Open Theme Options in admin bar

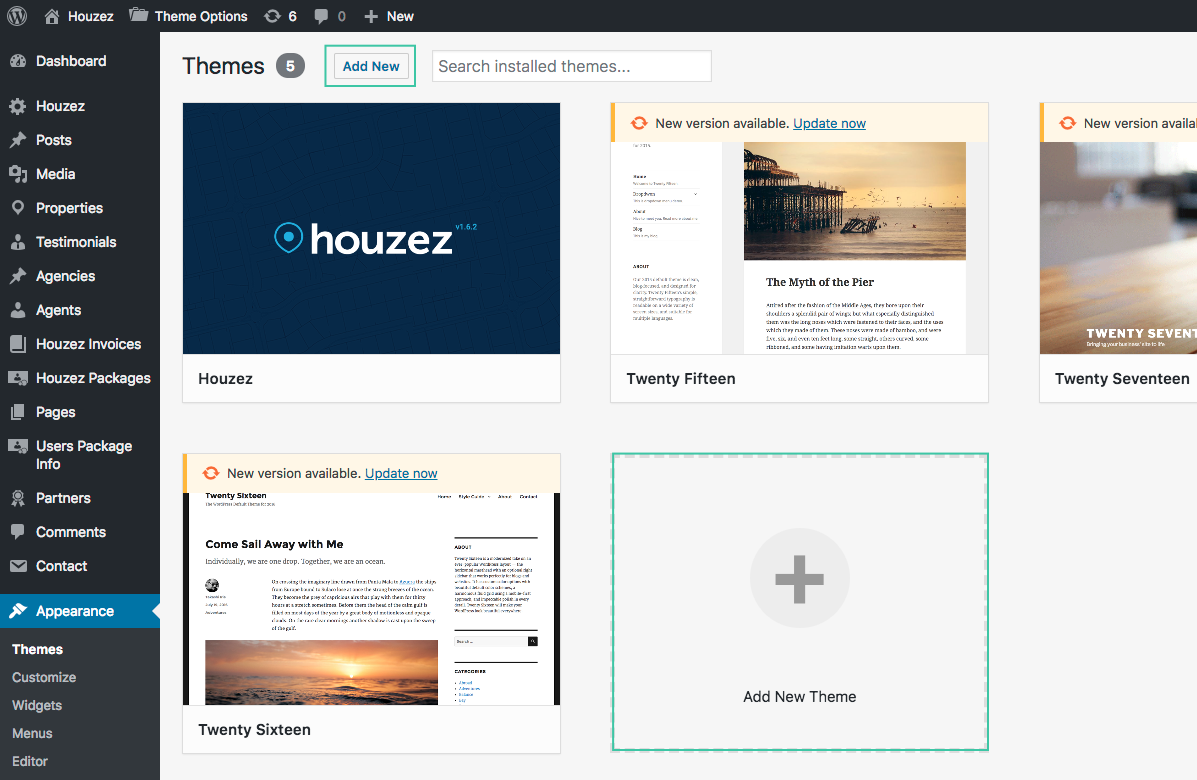click(x=201, y=16)
